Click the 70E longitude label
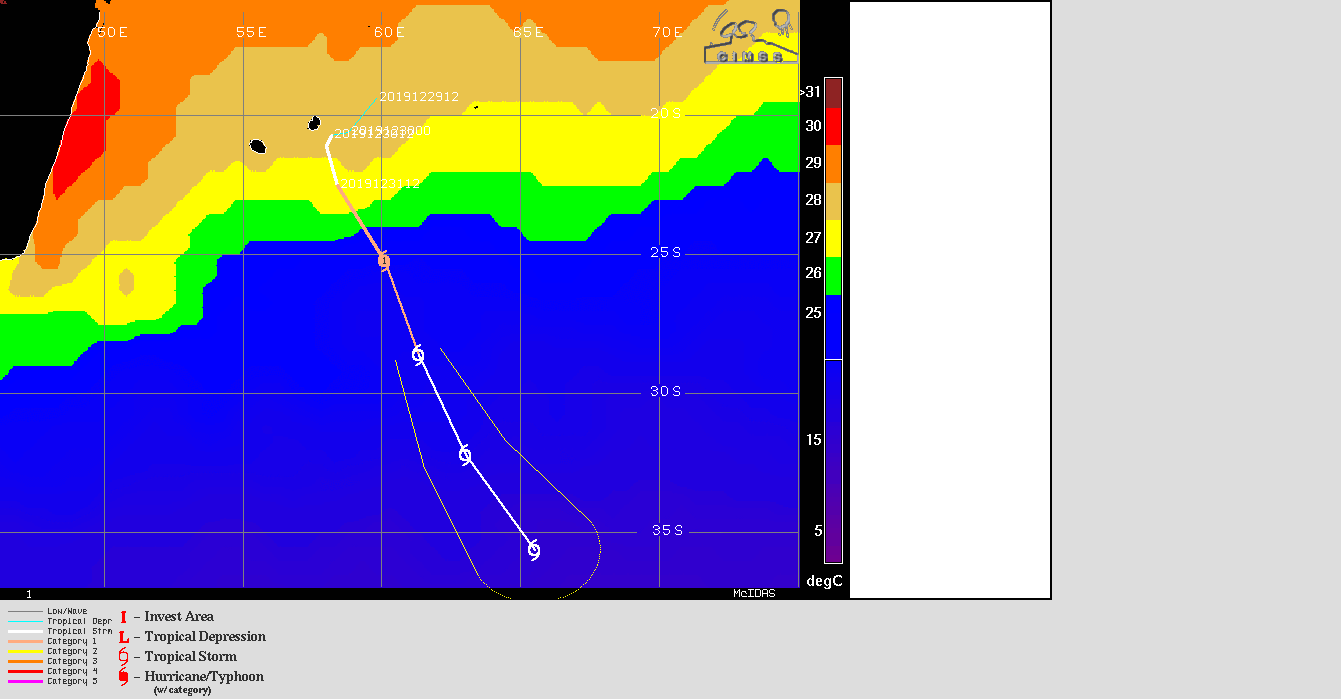This screenshot has height=699, width=1341. pyautogui.click(x=667, y=32)
